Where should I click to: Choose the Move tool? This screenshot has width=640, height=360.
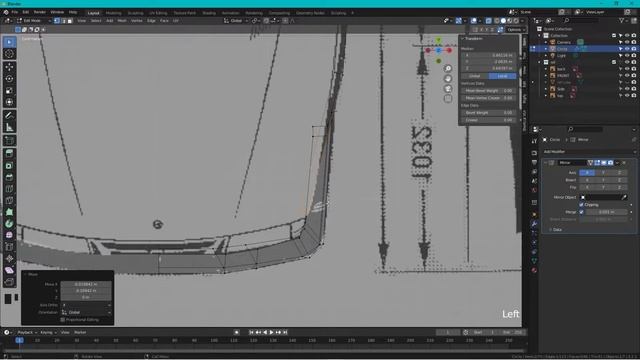9,67
